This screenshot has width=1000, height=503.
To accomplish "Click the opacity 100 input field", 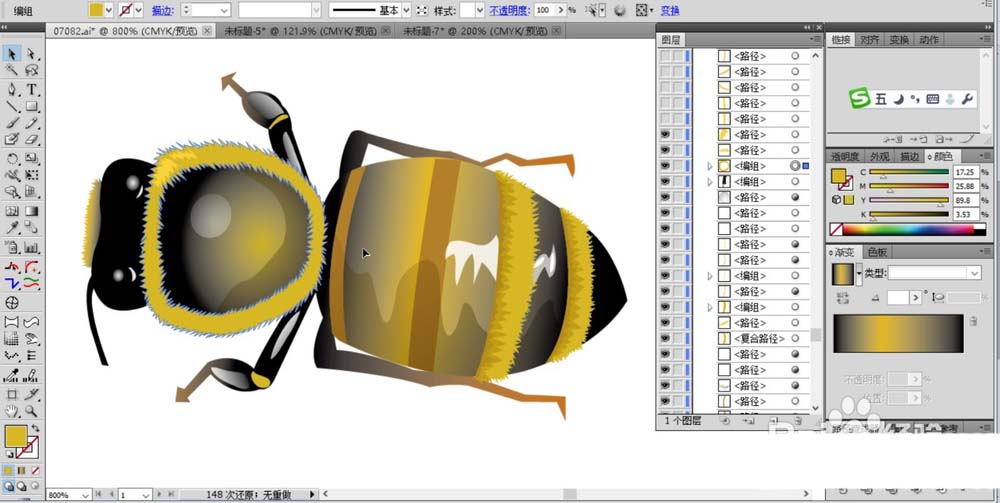I will click(x=543, y=10).
